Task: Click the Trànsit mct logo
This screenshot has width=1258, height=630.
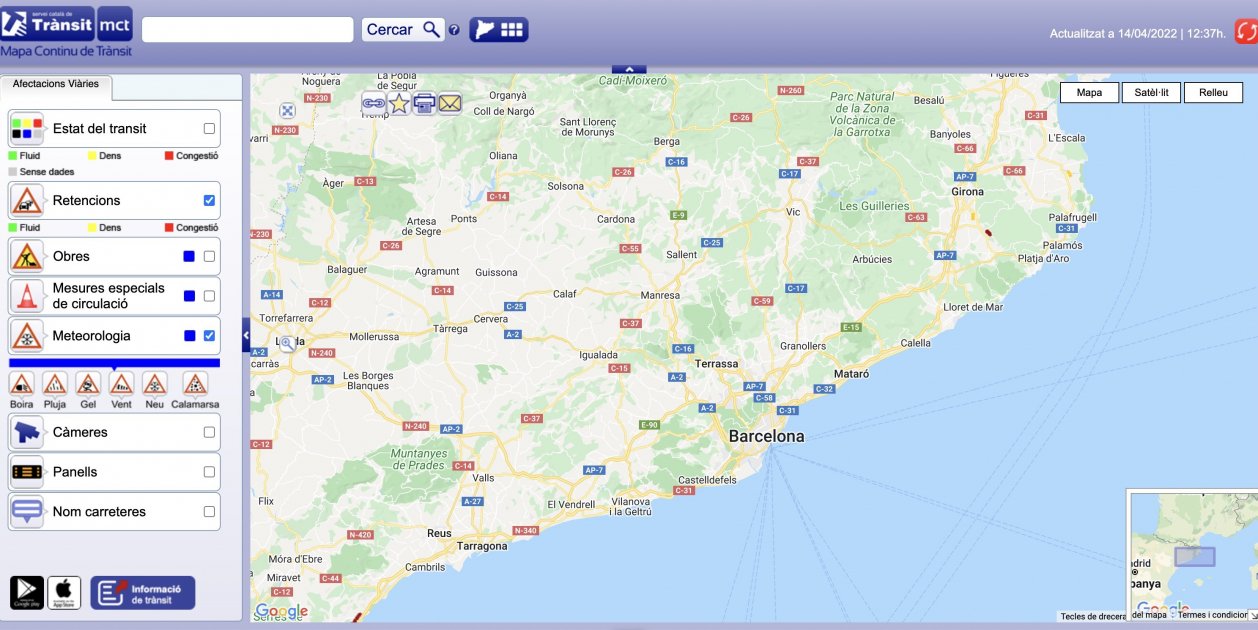Action: click(66, 23)
